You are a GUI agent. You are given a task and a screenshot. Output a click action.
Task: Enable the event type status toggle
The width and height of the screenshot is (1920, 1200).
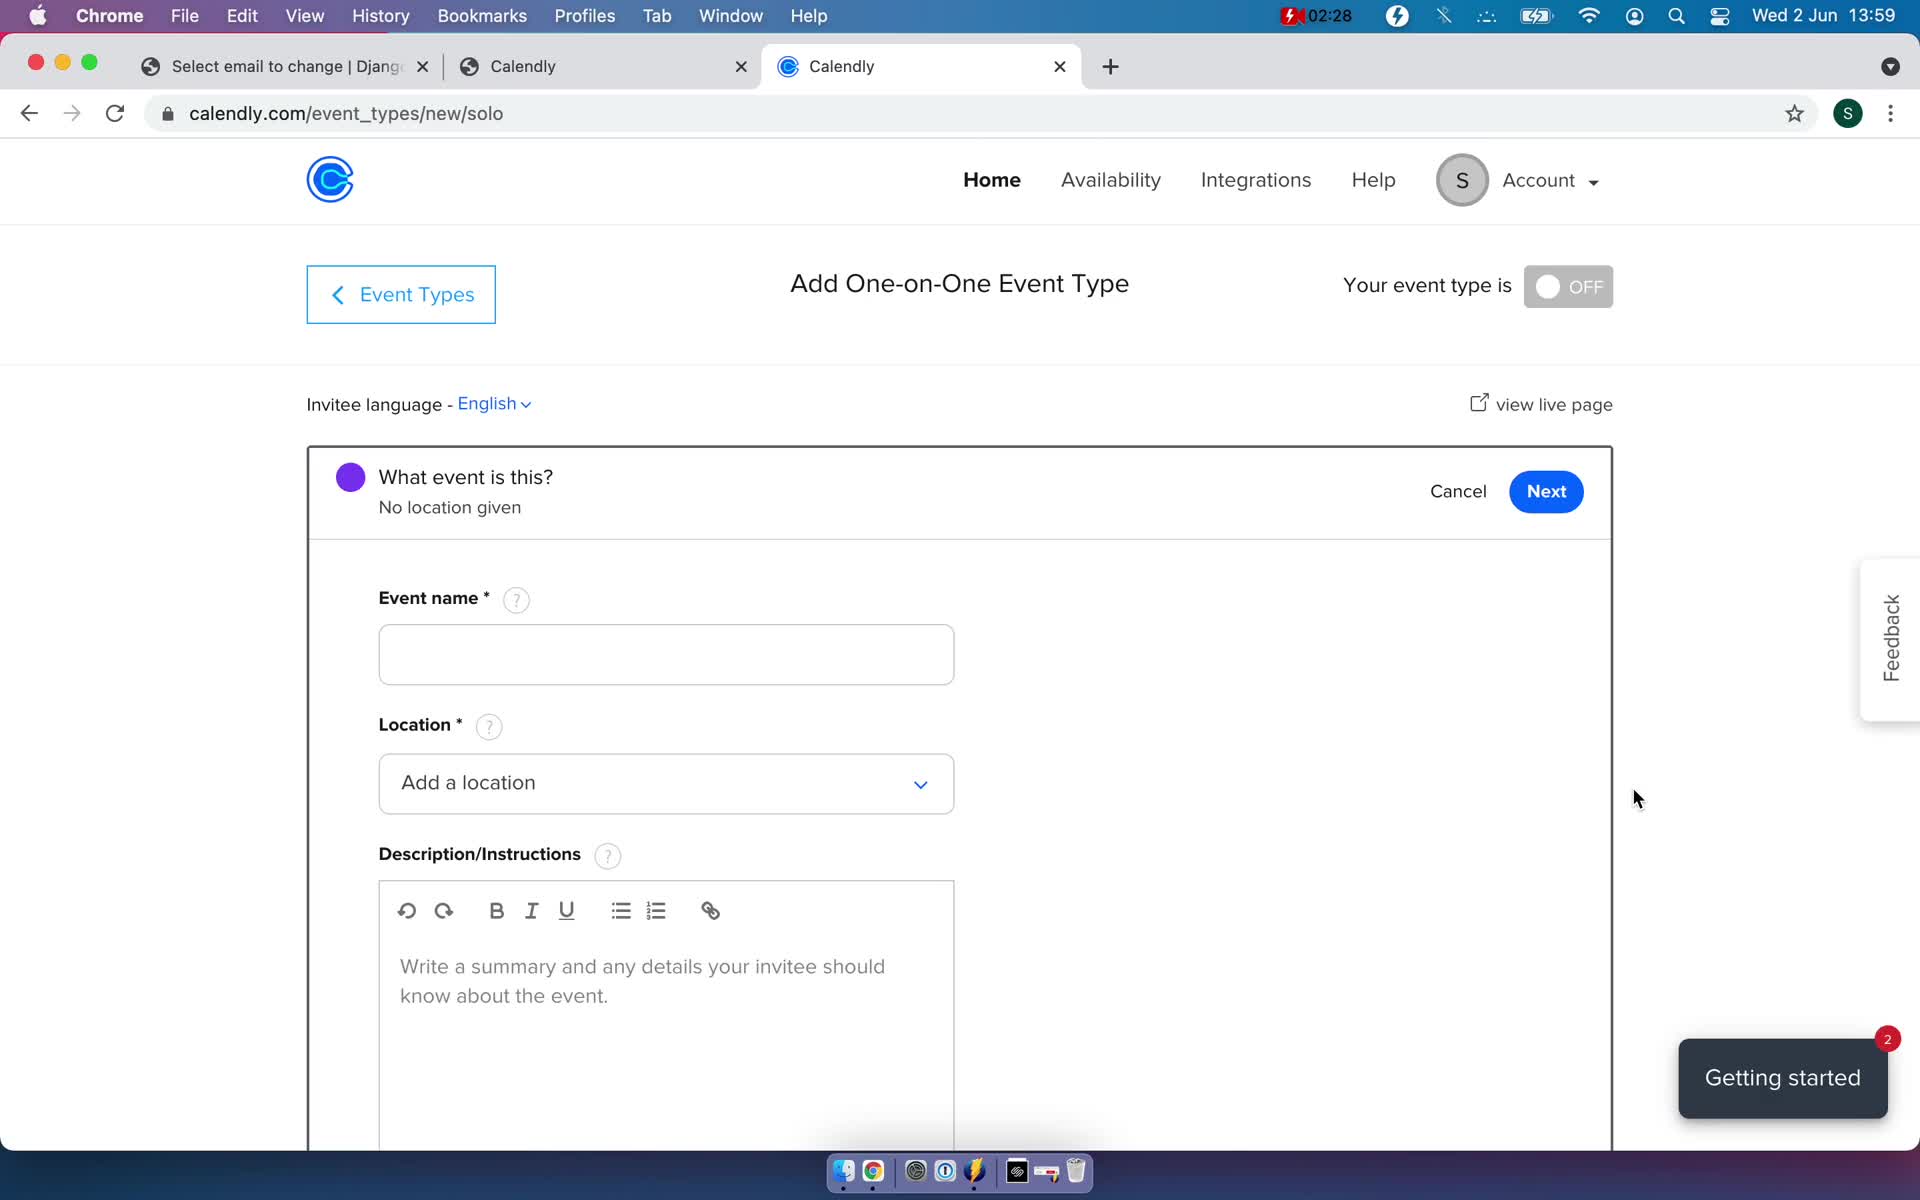[1568, 286]
